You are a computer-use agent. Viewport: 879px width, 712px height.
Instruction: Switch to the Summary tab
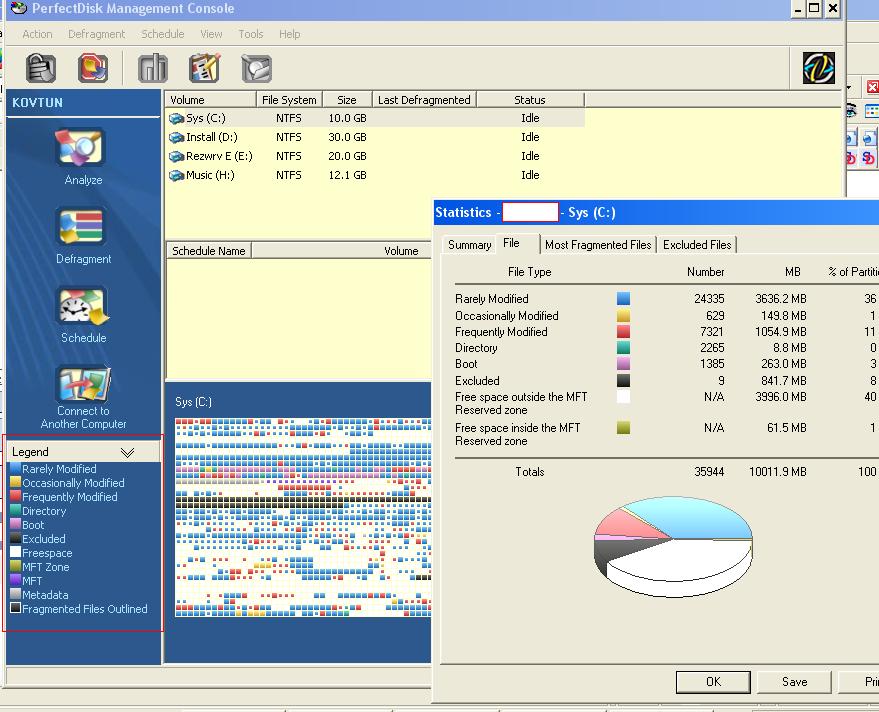[x=469, y=245]
